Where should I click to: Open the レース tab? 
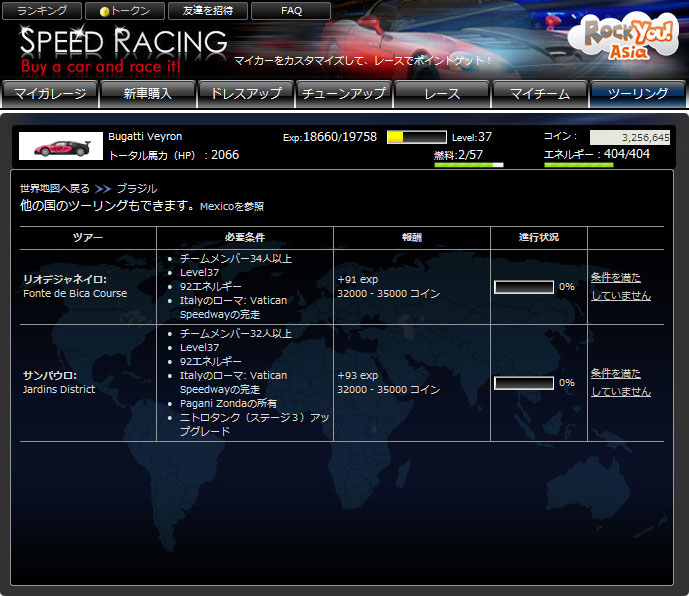click(442, 94)
